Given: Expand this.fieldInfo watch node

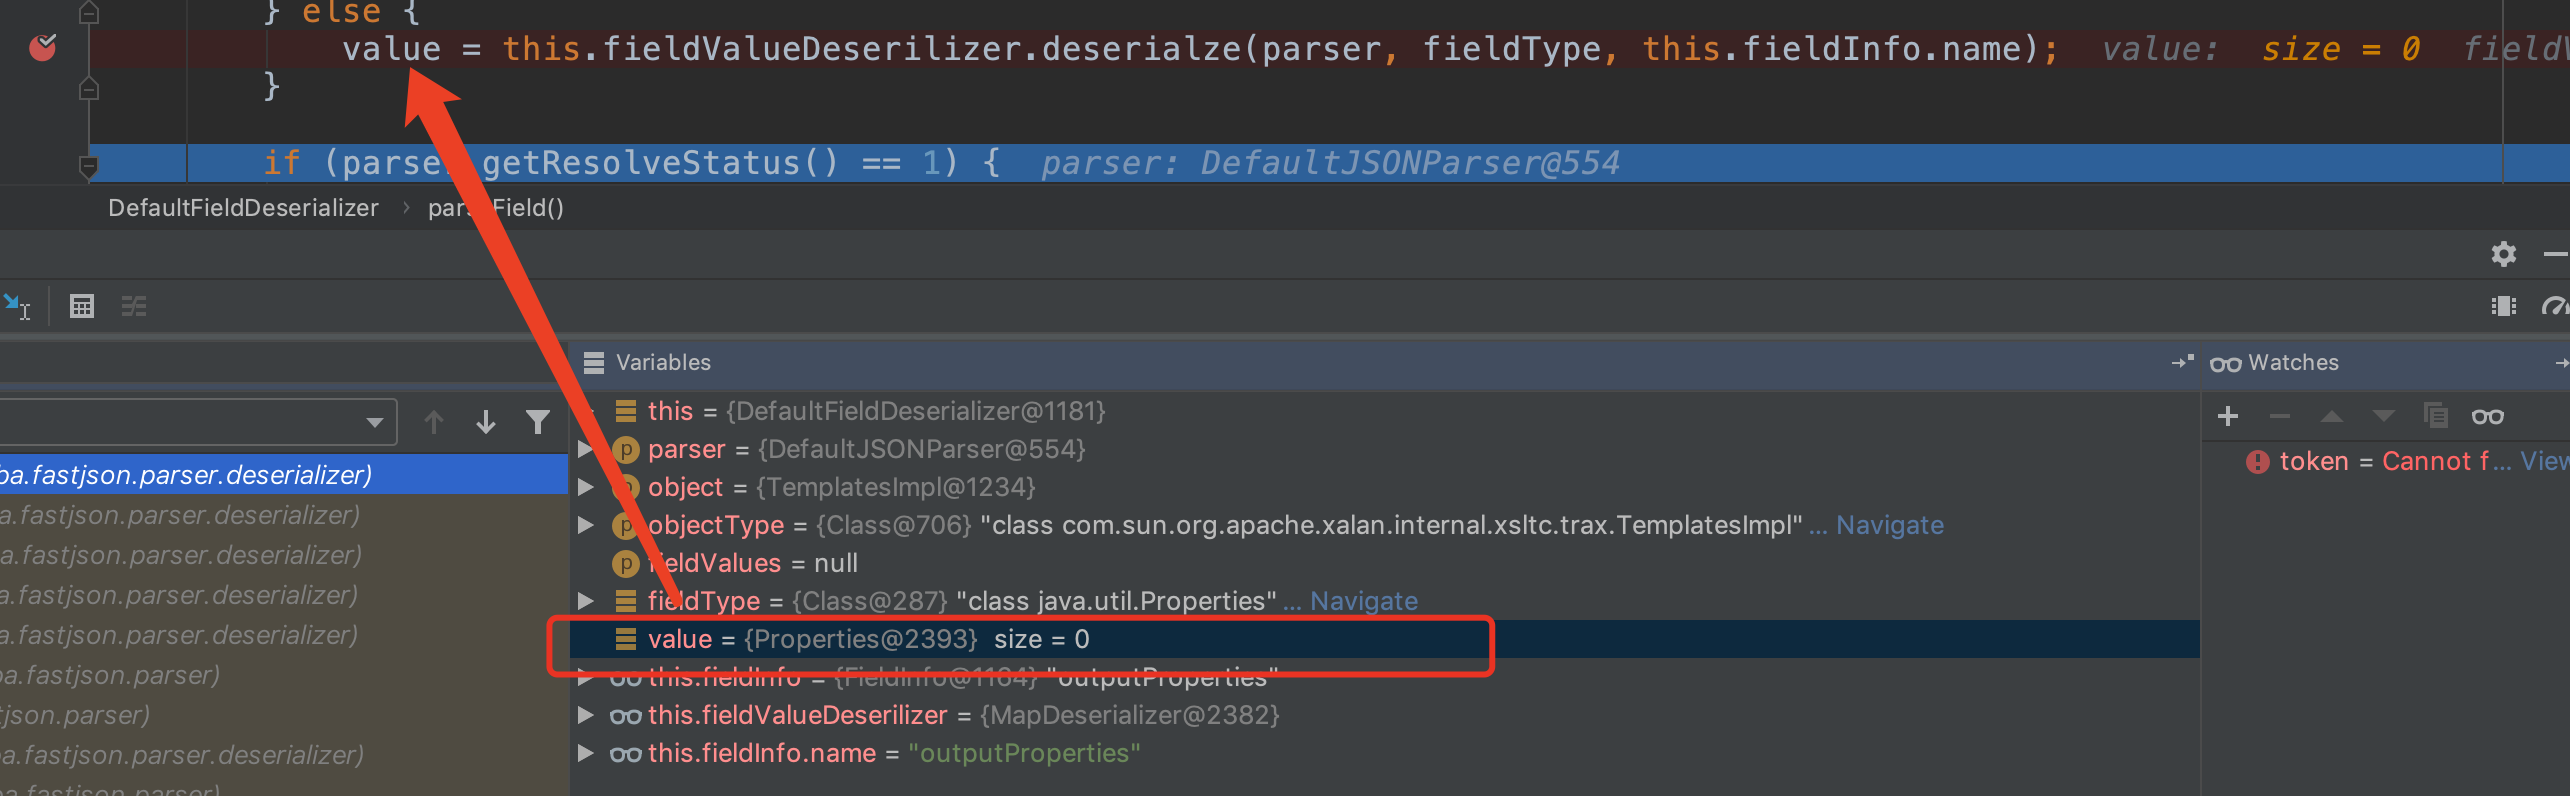Looking at the screenshot, I should click(586, 677).
